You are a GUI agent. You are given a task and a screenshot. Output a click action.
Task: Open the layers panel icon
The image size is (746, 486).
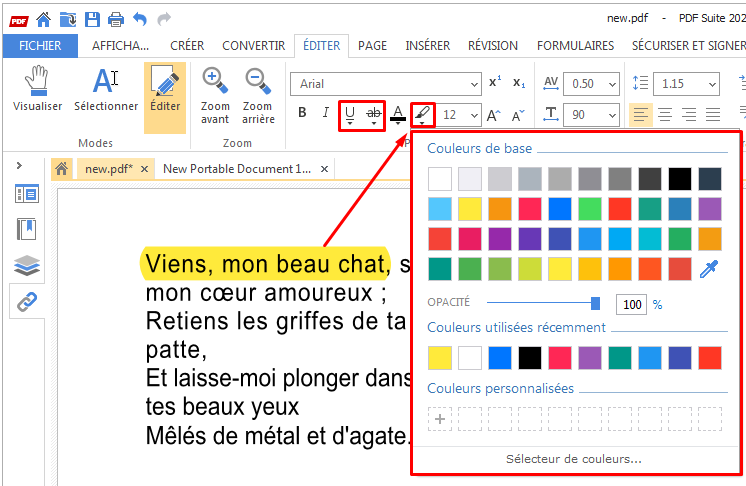pyautogui.click(x=27, y=265)
